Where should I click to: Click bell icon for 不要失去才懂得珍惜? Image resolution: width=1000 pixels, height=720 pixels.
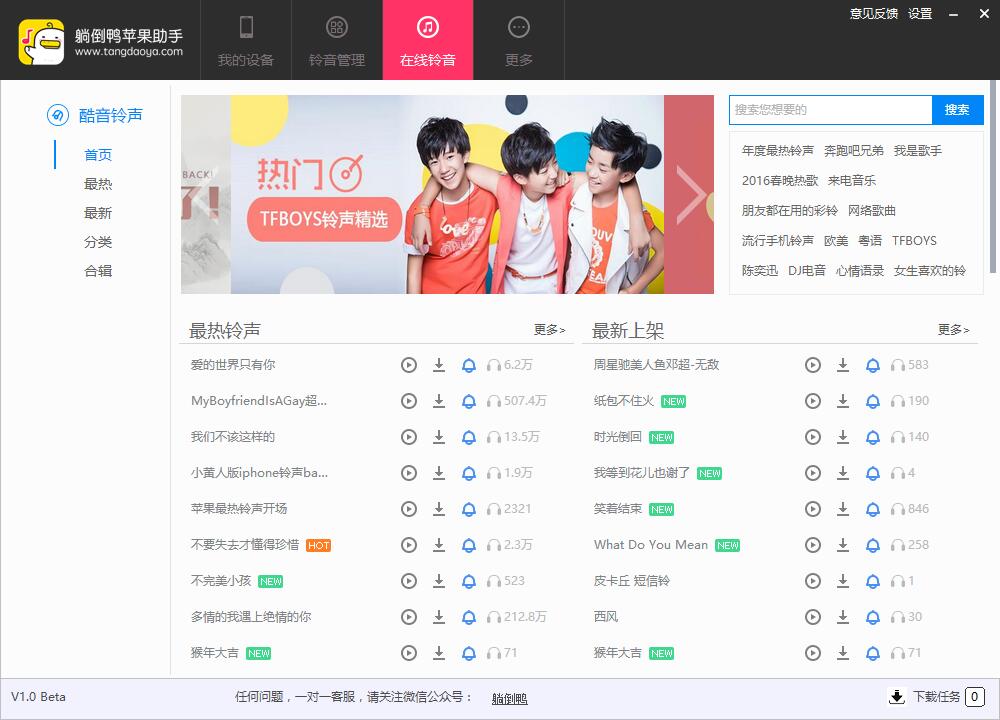(x=469, y=545)
